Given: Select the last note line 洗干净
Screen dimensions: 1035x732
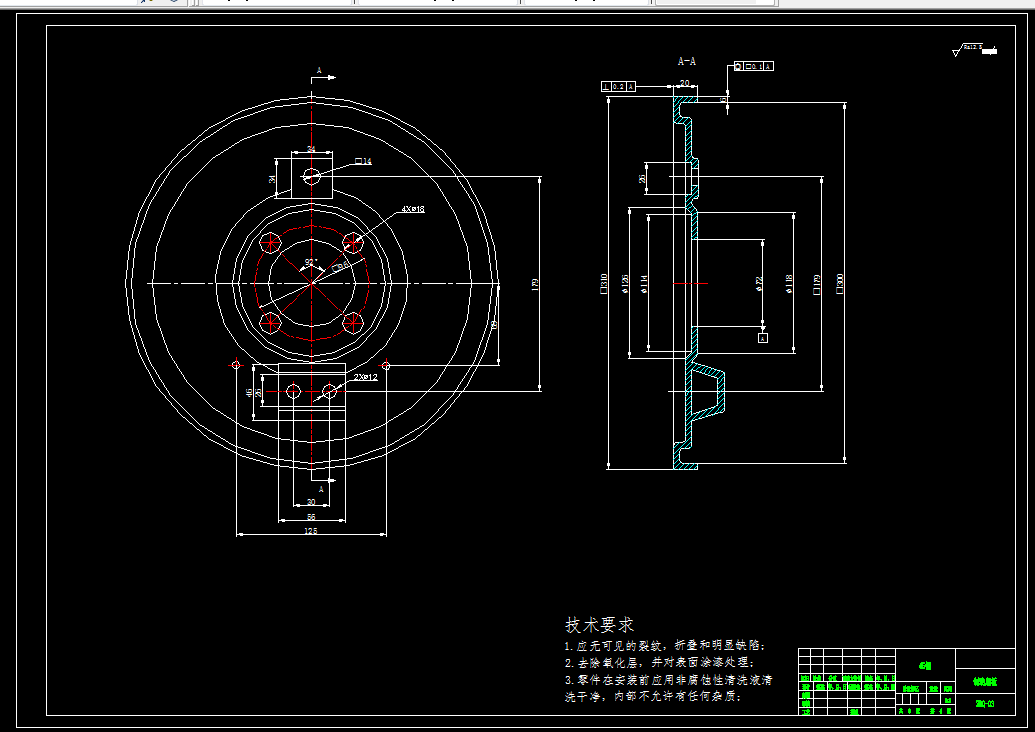Looking at the screenshot, I should click(x=653, y=696).
